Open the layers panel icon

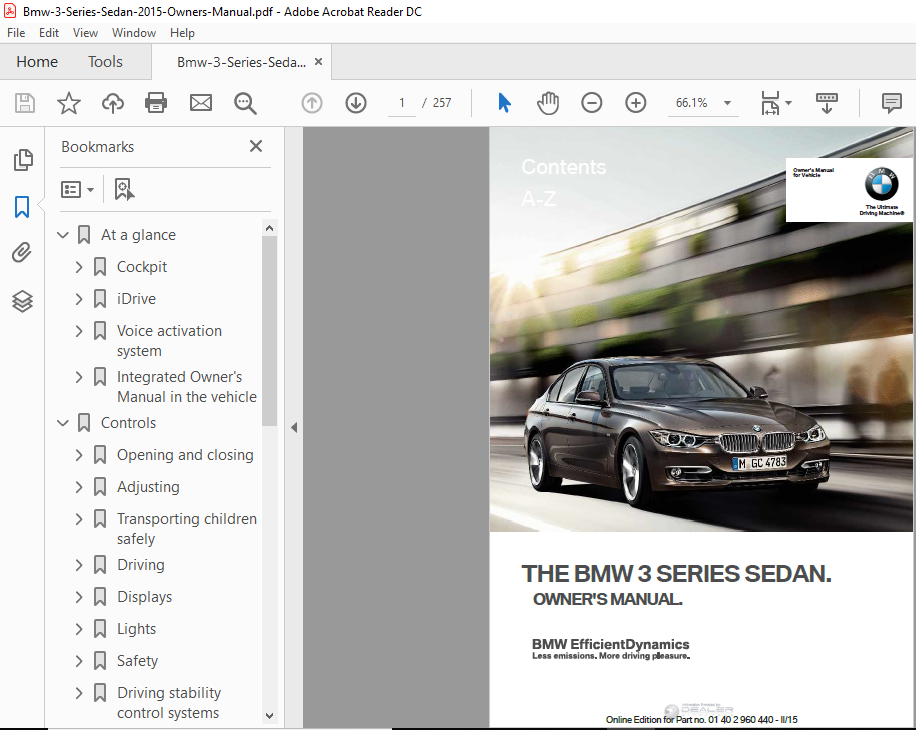[x=22, y=301]
